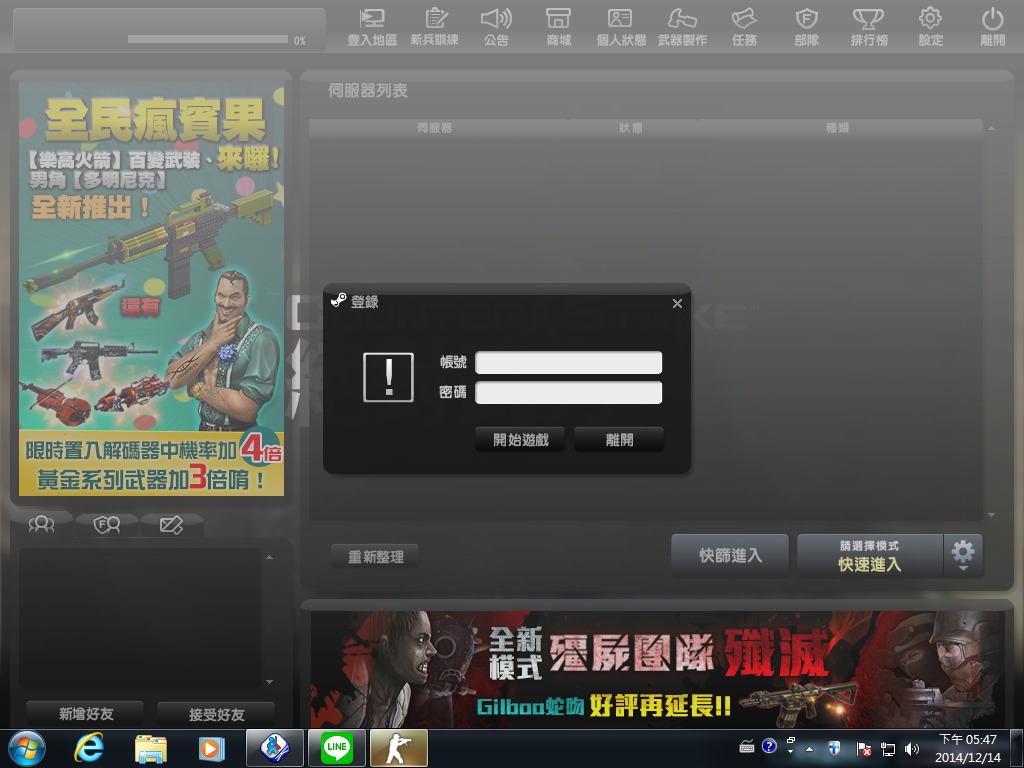This screenshot has height=768, width=1024.
Task: Open 武器製作 weapon crafting
Action: 682,27
